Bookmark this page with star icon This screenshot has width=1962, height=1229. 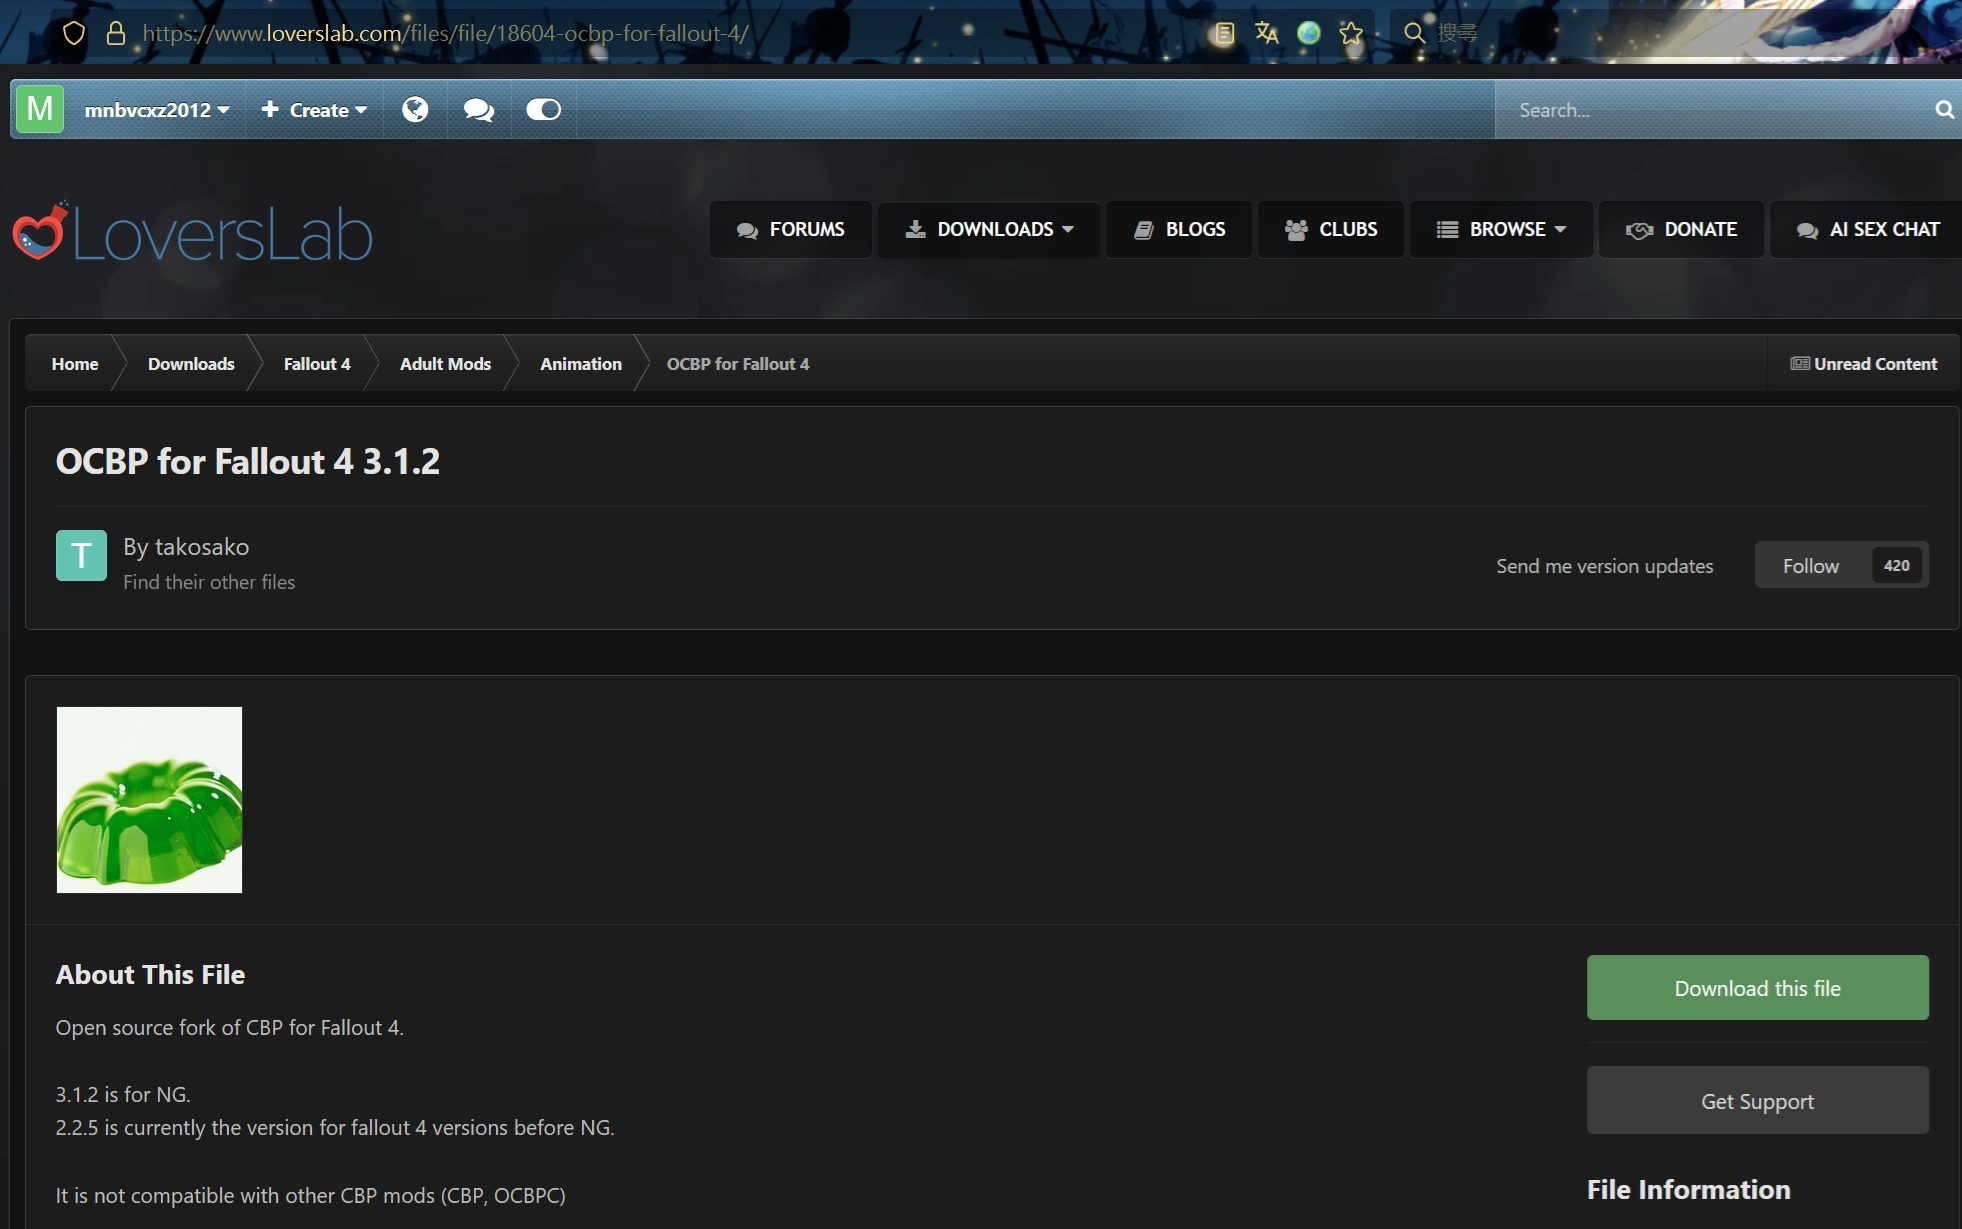click(x=1351, y=33)
